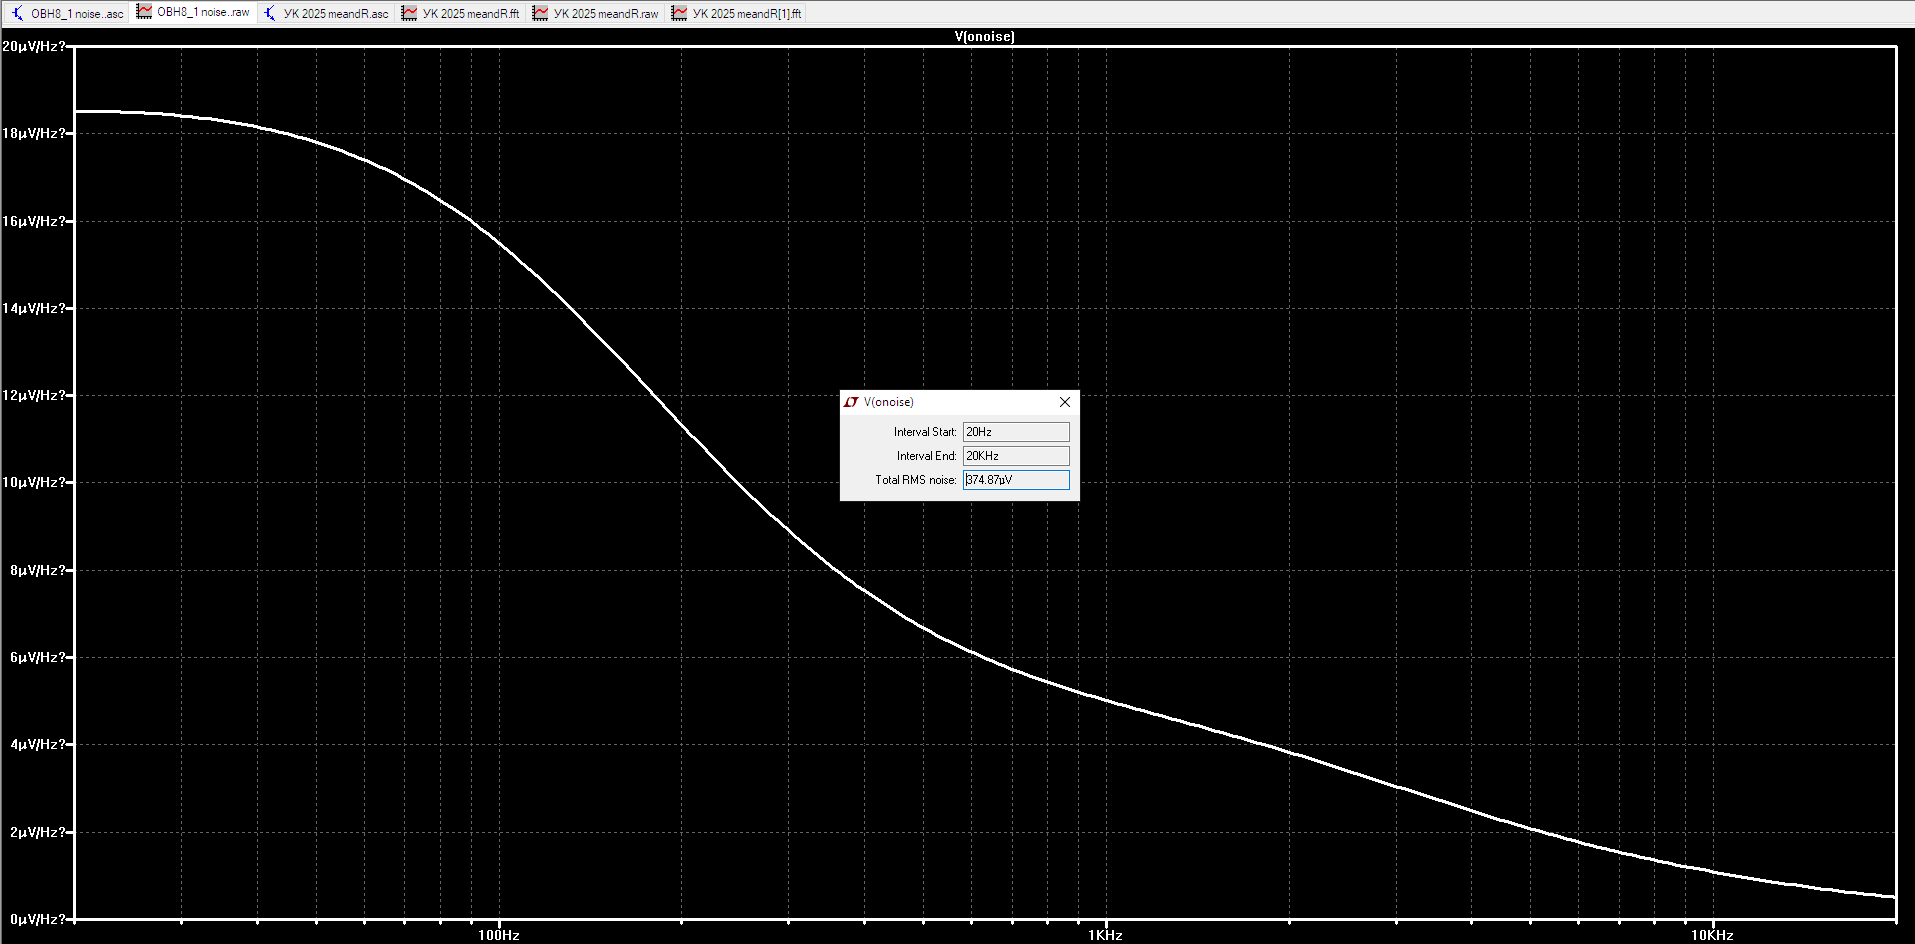1915x944 pixels.
Task: Click the 16µV/Hz vertical axis label
Action: tap(34, 221)
